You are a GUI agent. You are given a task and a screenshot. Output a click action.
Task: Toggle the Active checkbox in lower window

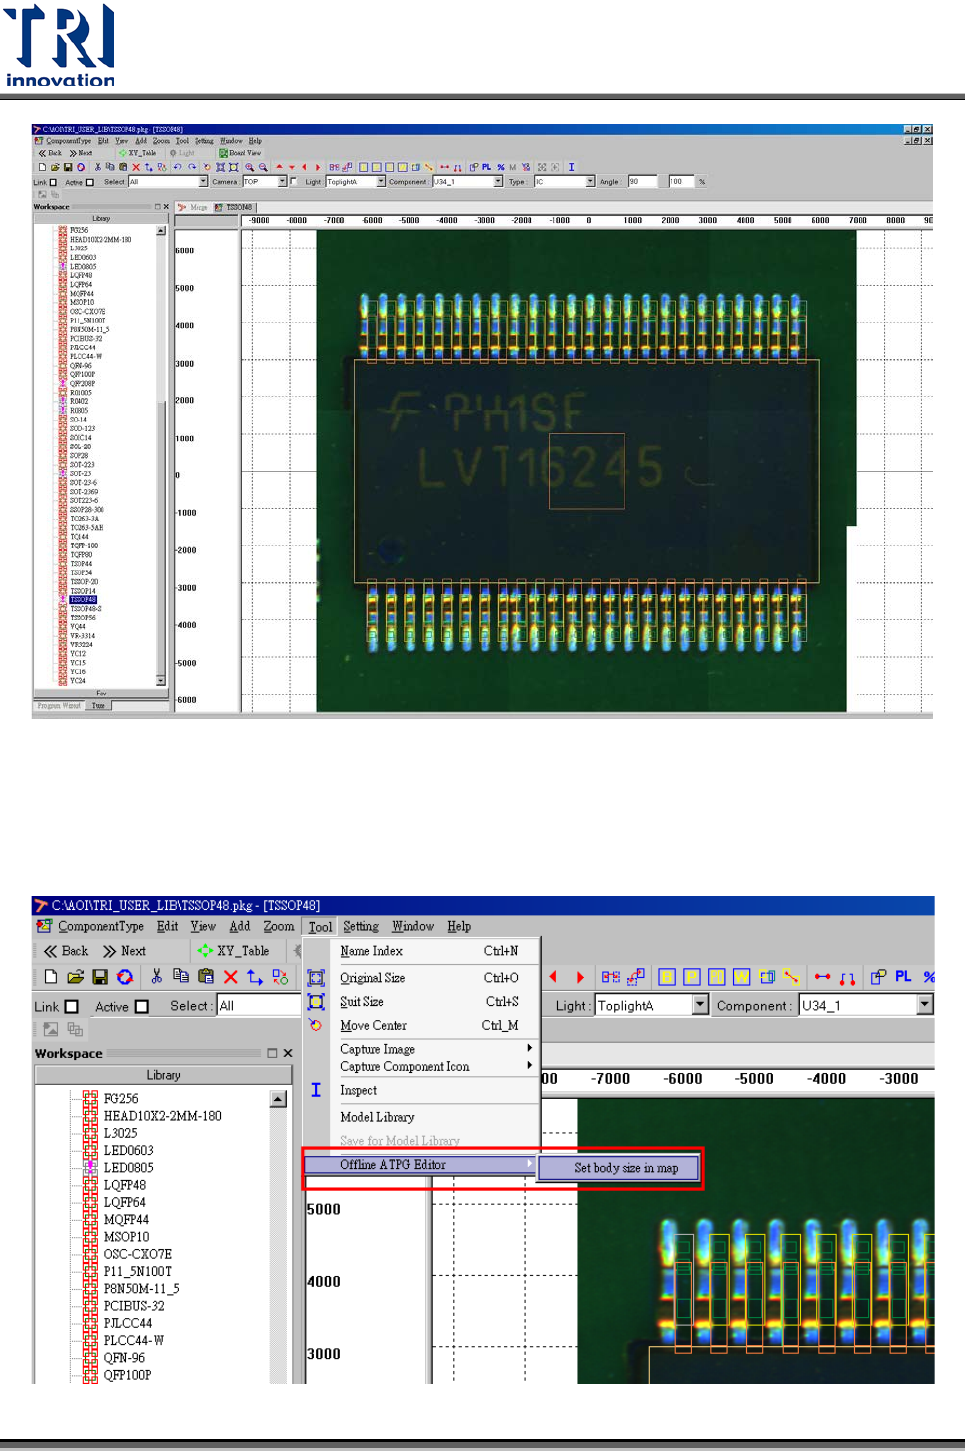point(142,1007)
